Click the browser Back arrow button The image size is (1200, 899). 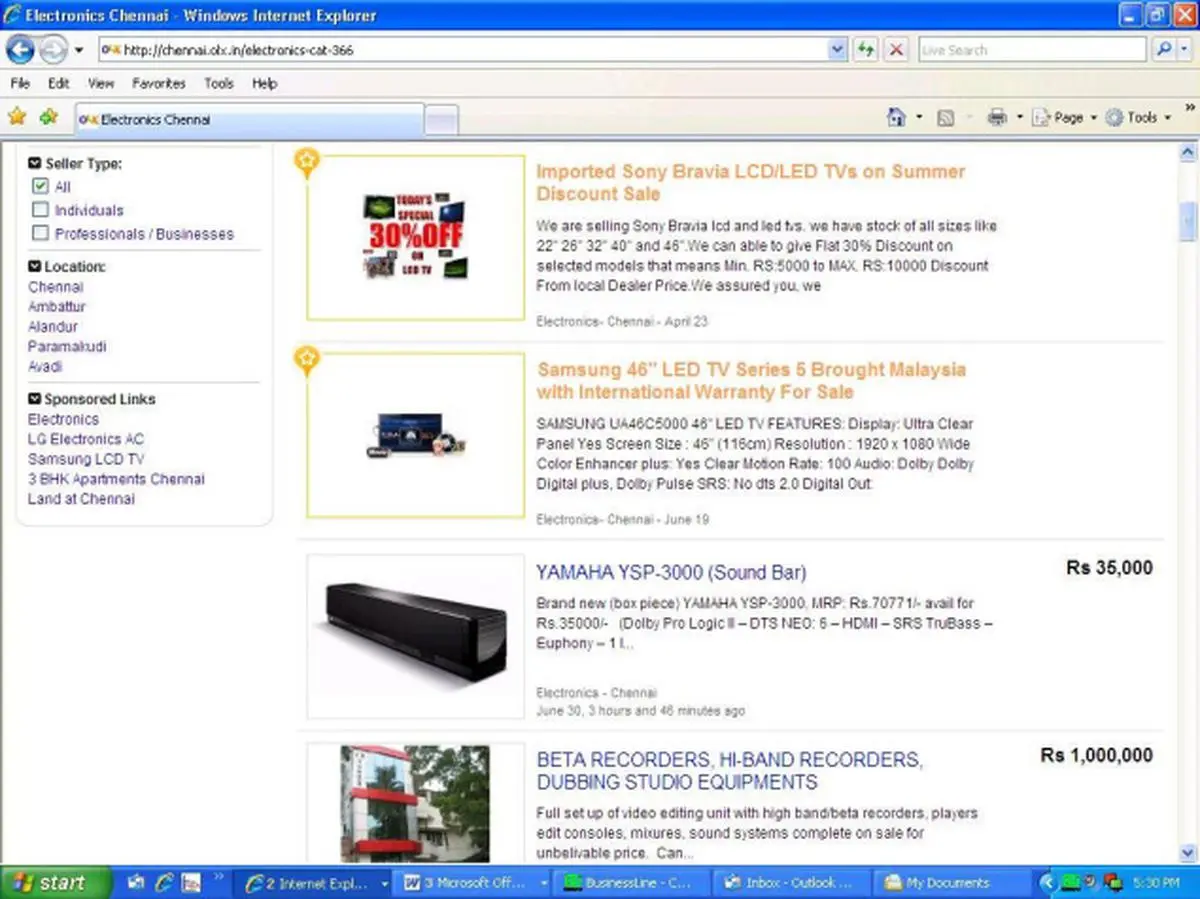[21, 49]
